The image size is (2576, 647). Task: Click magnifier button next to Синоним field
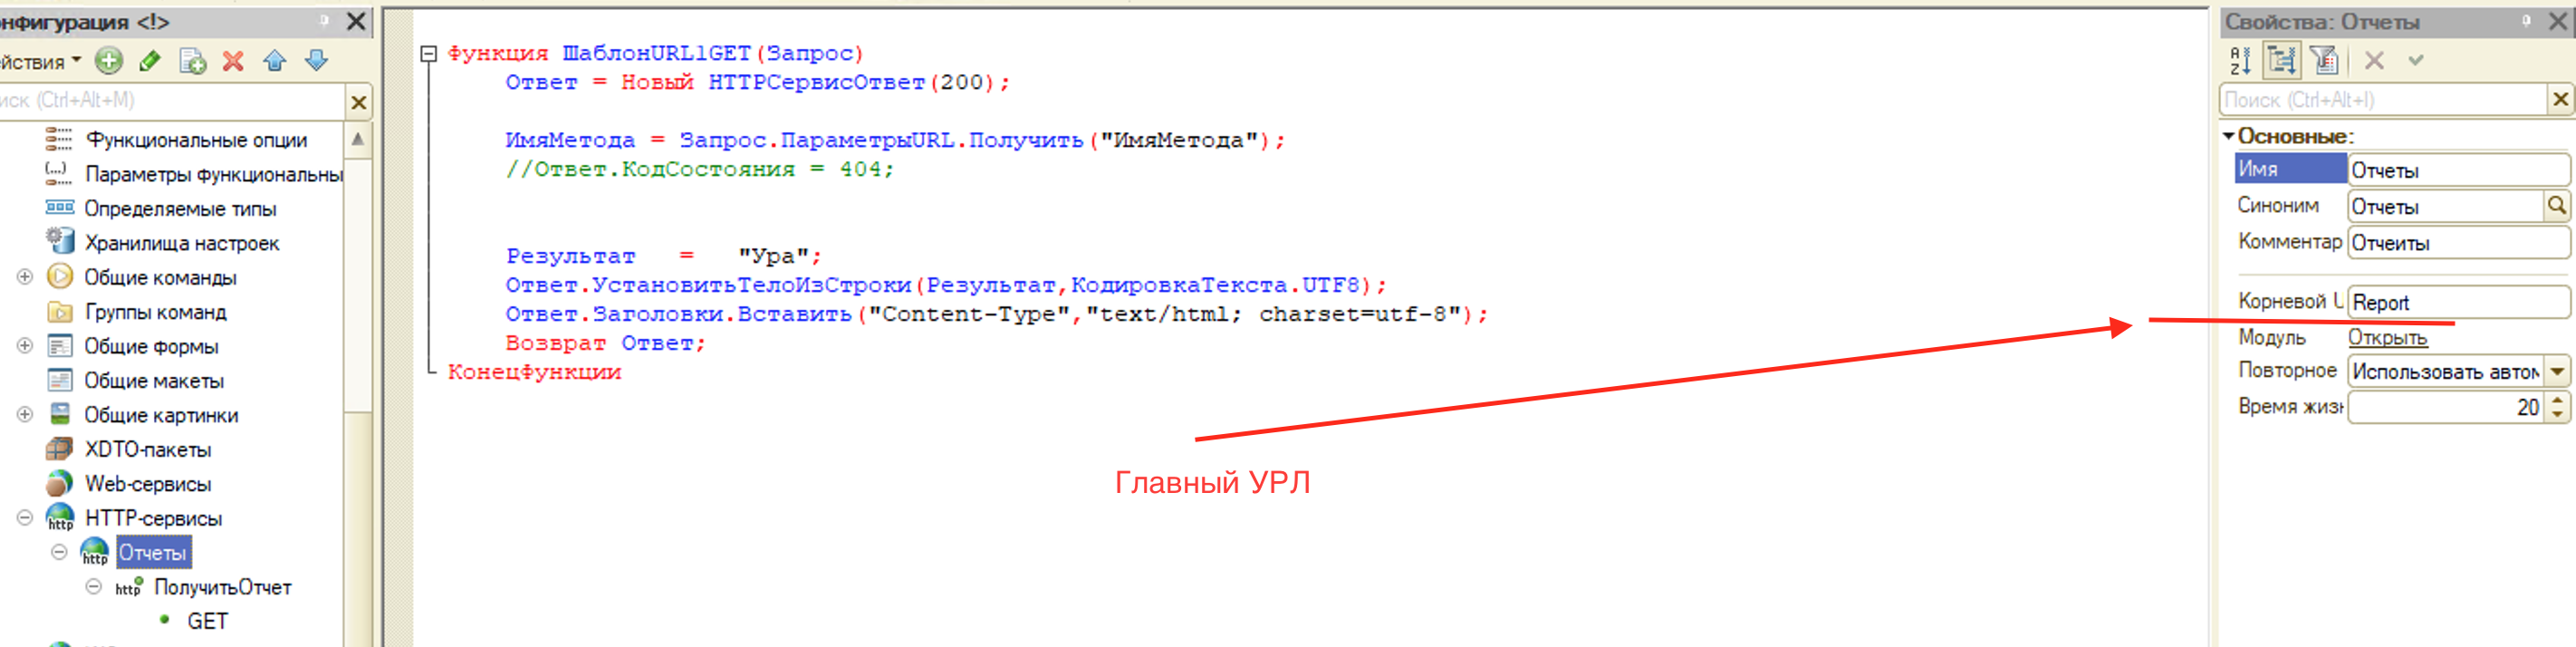pyautogui.click(x=2556, y=206)
